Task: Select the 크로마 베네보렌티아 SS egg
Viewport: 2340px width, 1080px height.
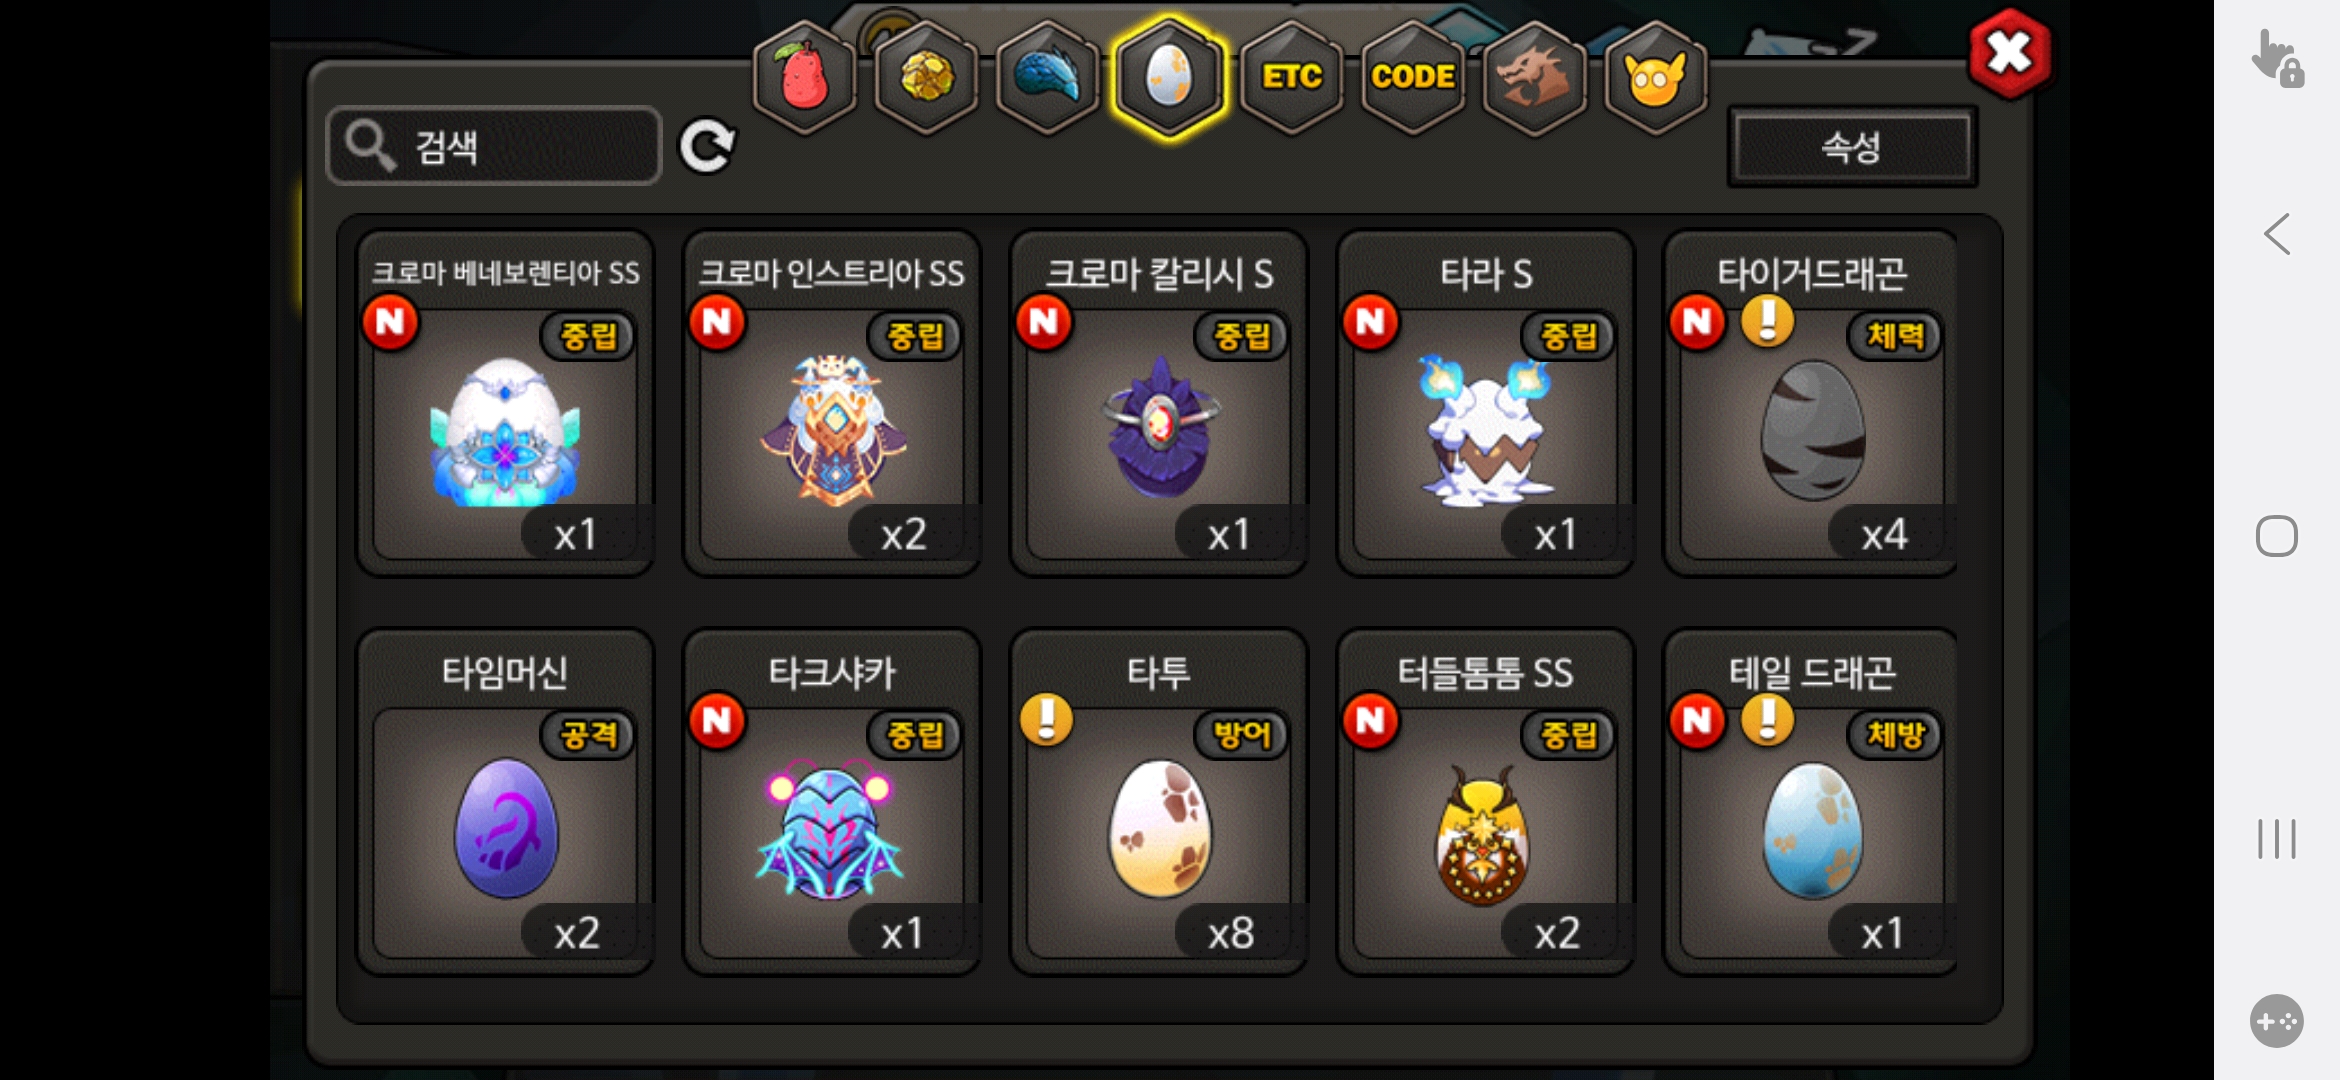Action: (505, 403)
